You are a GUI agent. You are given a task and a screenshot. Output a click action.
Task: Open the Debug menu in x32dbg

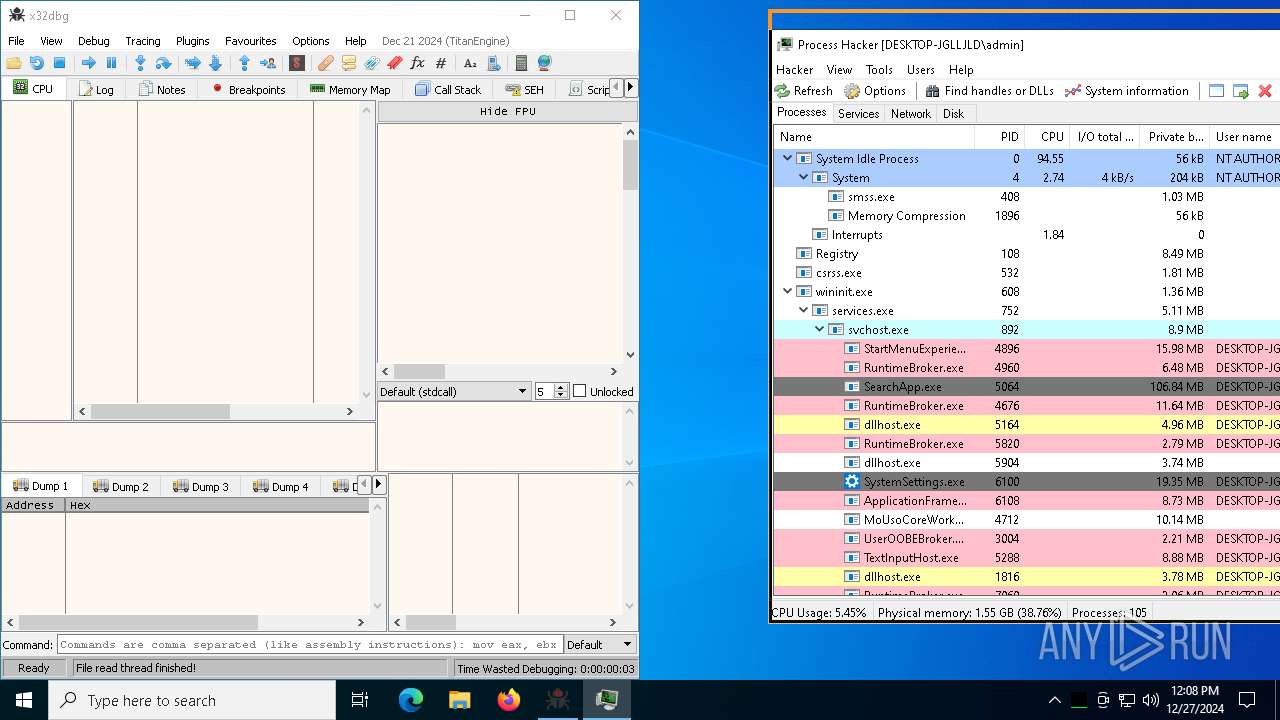point(94,41)
